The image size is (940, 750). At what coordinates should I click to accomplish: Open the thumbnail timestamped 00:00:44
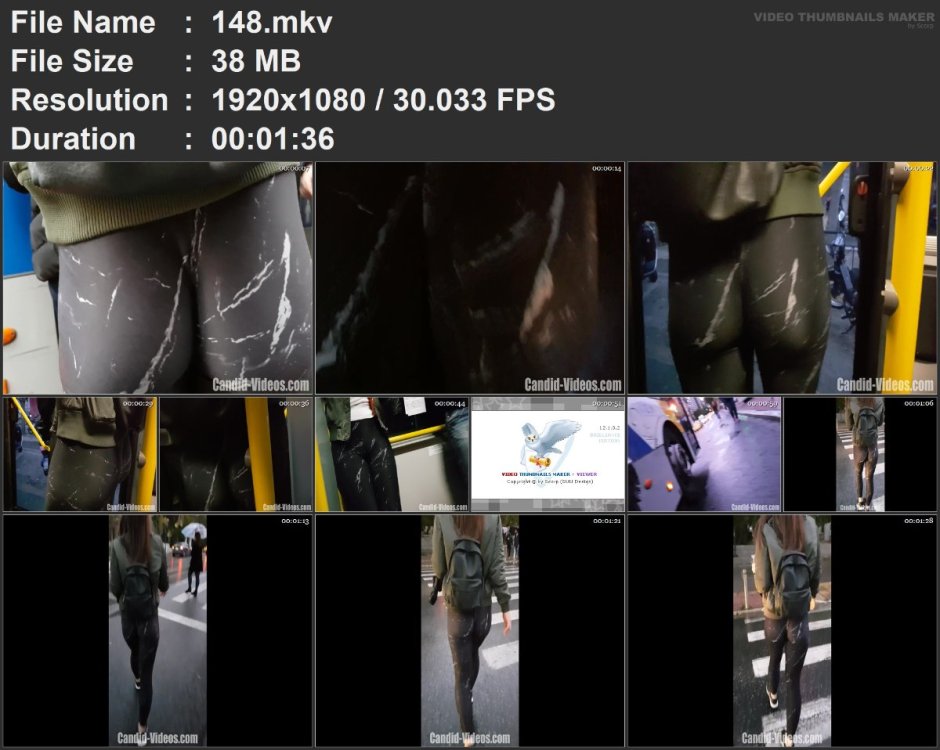(x=392, y=454)
